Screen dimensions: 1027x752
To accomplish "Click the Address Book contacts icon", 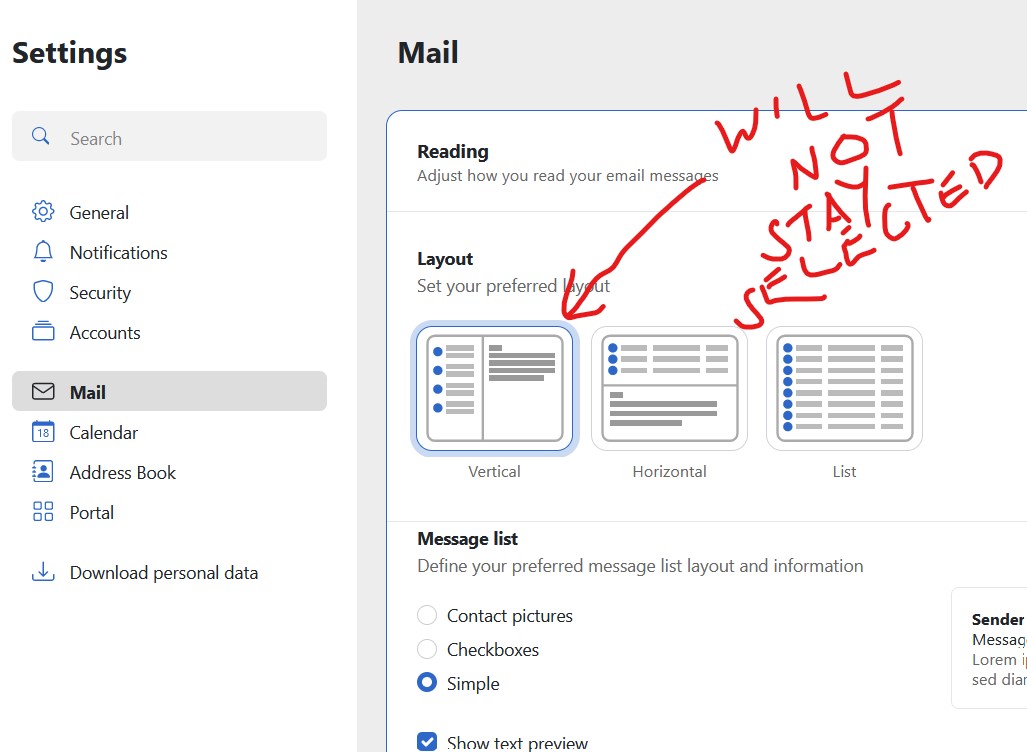I will tap(42, 472).
